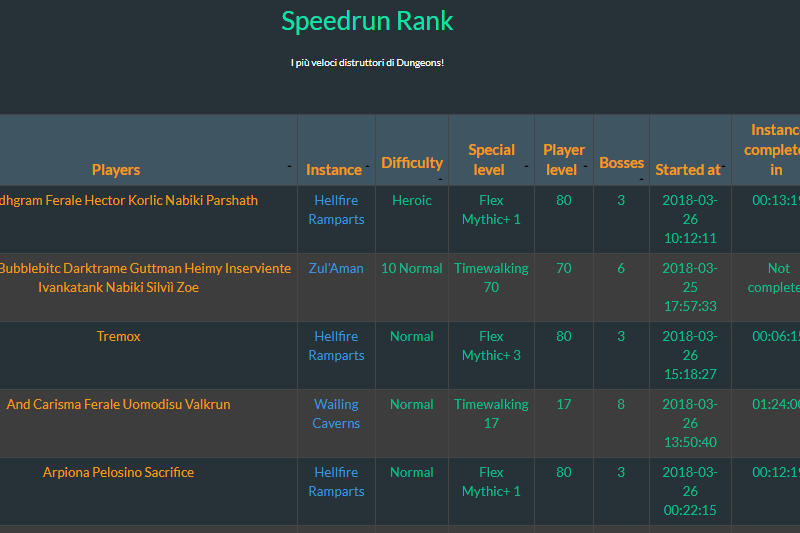Click the player name Tremox
Image resolution: width=800 pixels, height=533 pixels.
(119, 336)
